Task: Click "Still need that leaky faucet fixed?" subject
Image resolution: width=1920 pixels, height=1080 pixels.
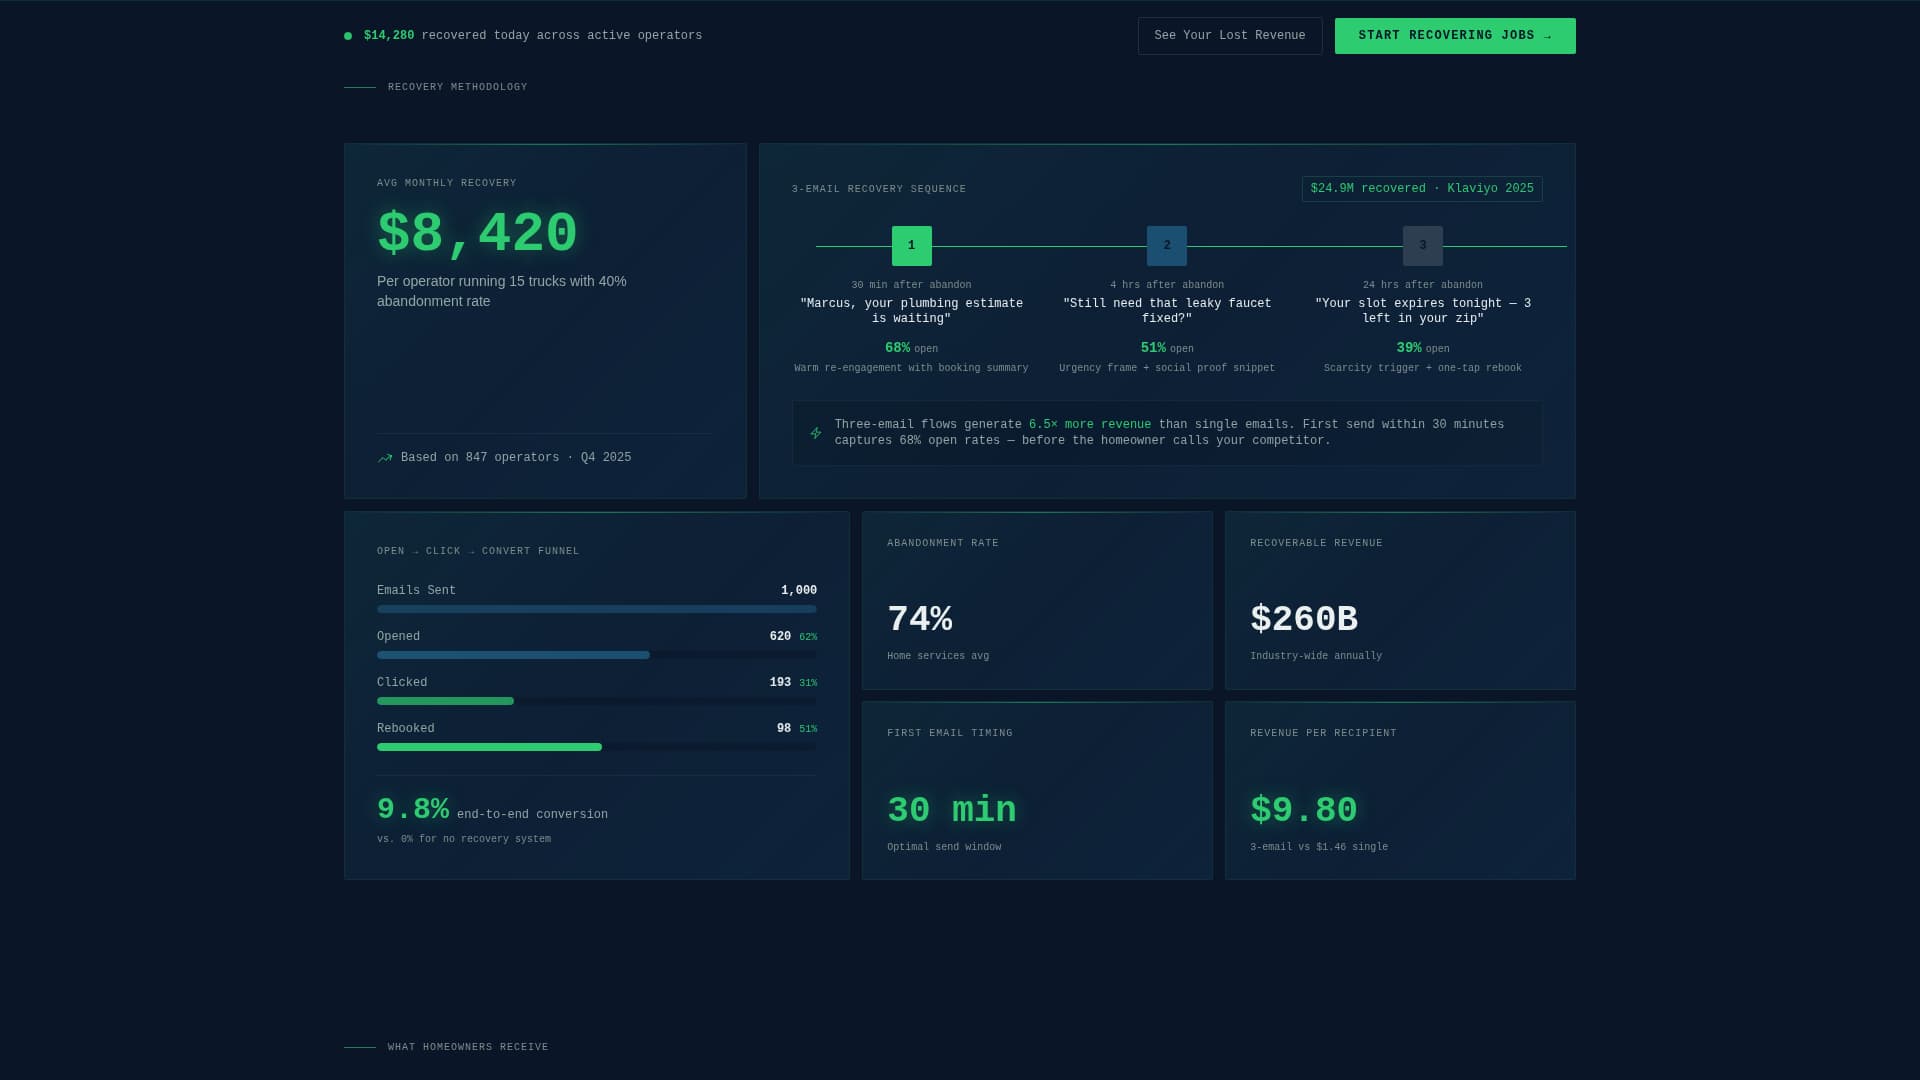Action: coord(1167,311)
